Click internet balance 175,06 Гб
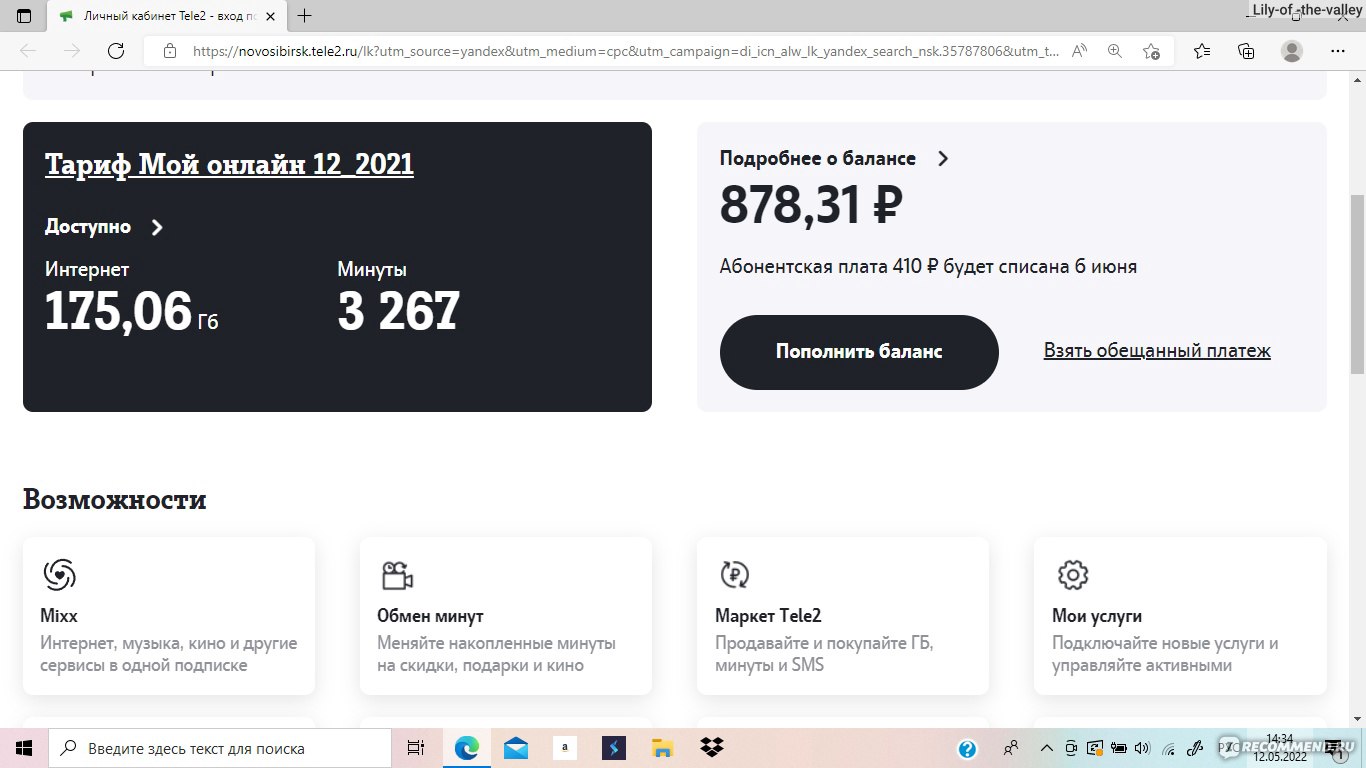Screen dimensions: 1366x768 [x=131, y=311]
